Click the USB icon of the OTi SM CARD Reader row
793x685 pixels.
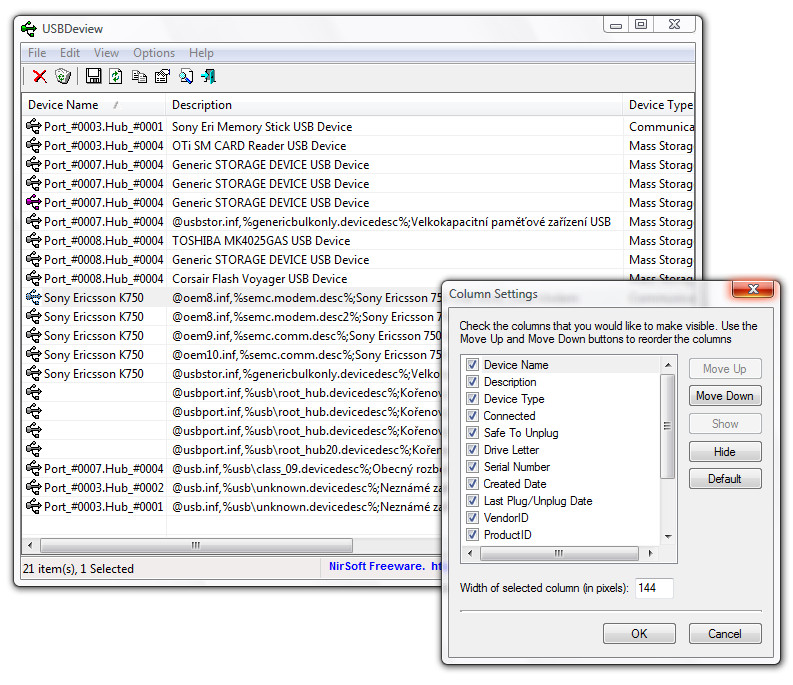(x=33, y=145)
